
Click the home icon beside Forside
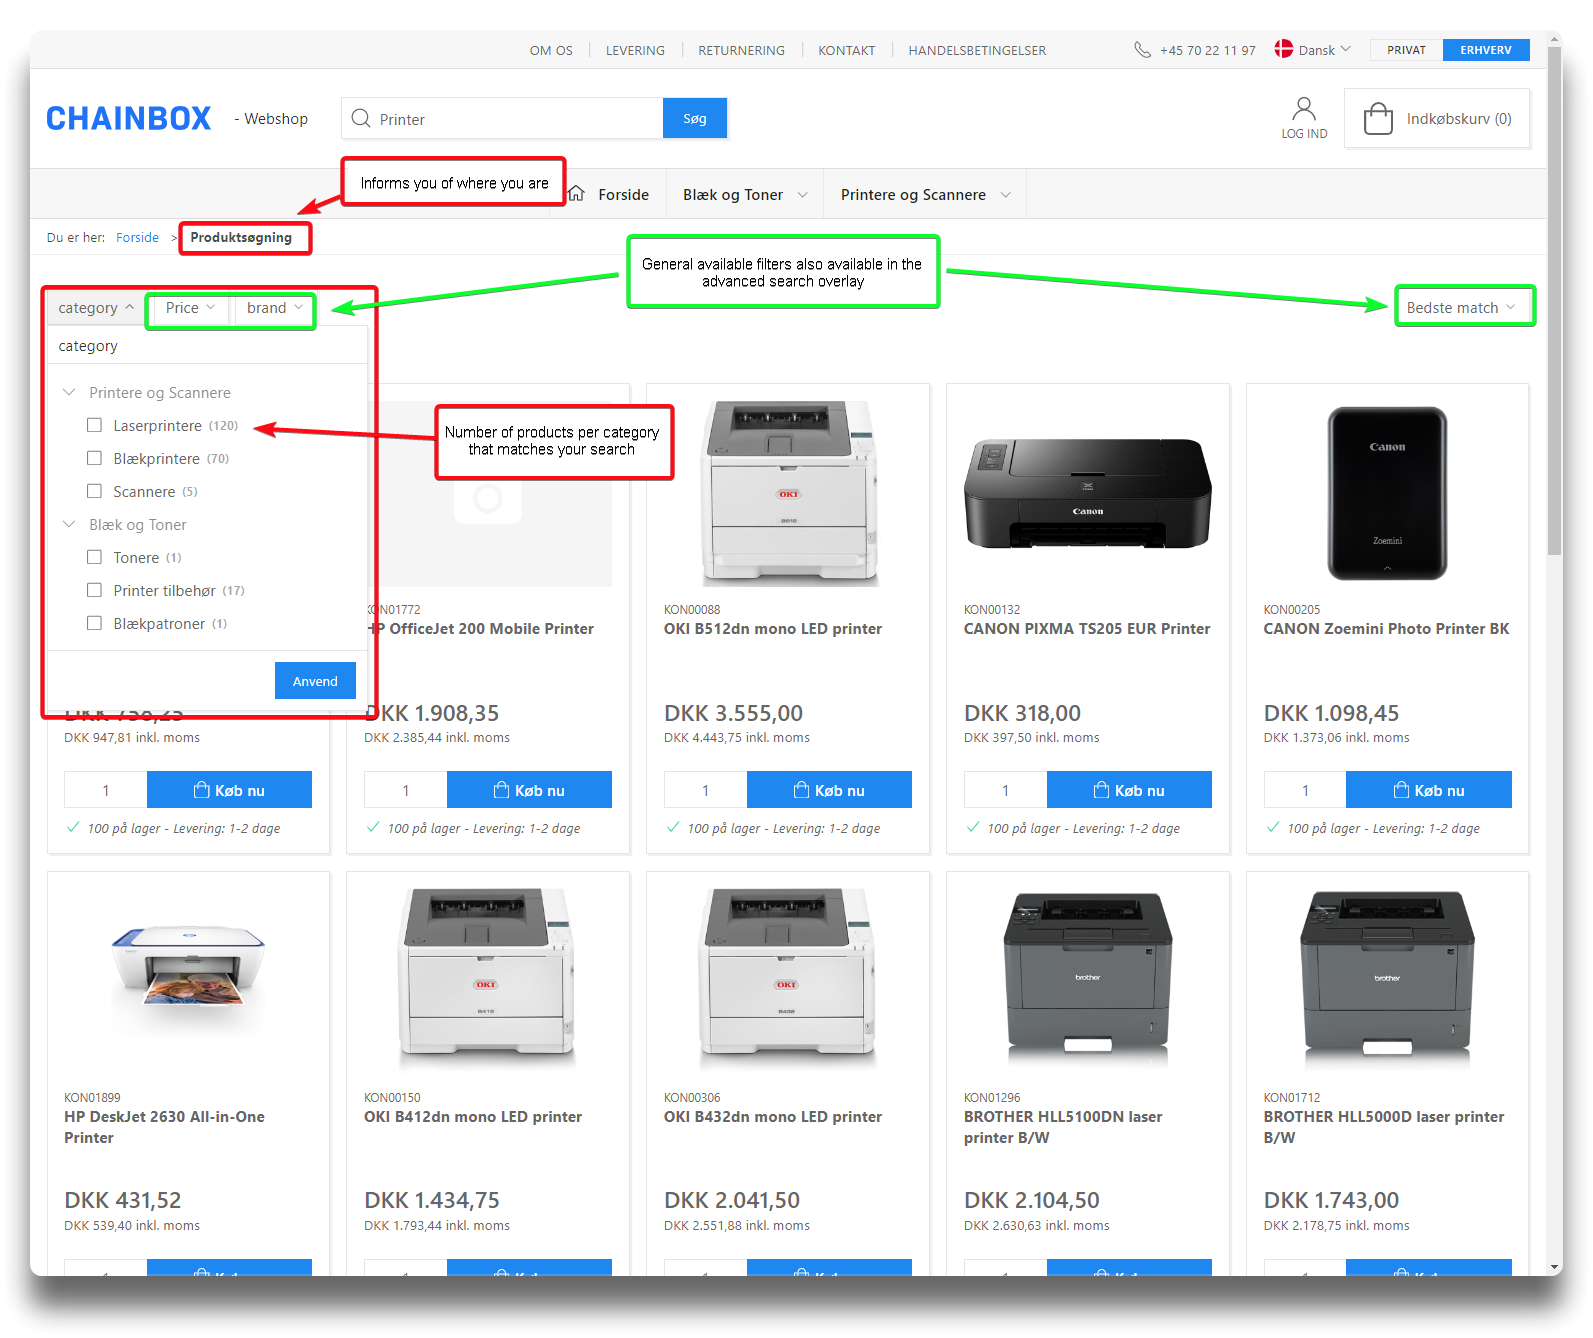coord(576,194)
